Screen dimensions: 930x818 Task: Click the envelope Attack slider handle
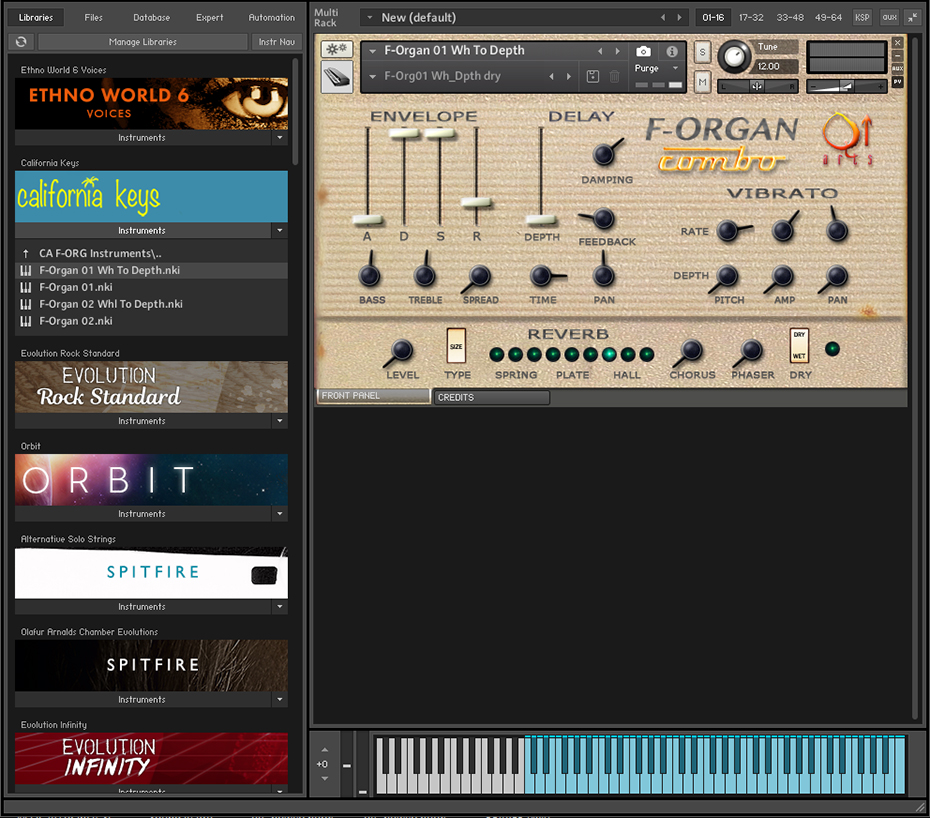point(367,220)
